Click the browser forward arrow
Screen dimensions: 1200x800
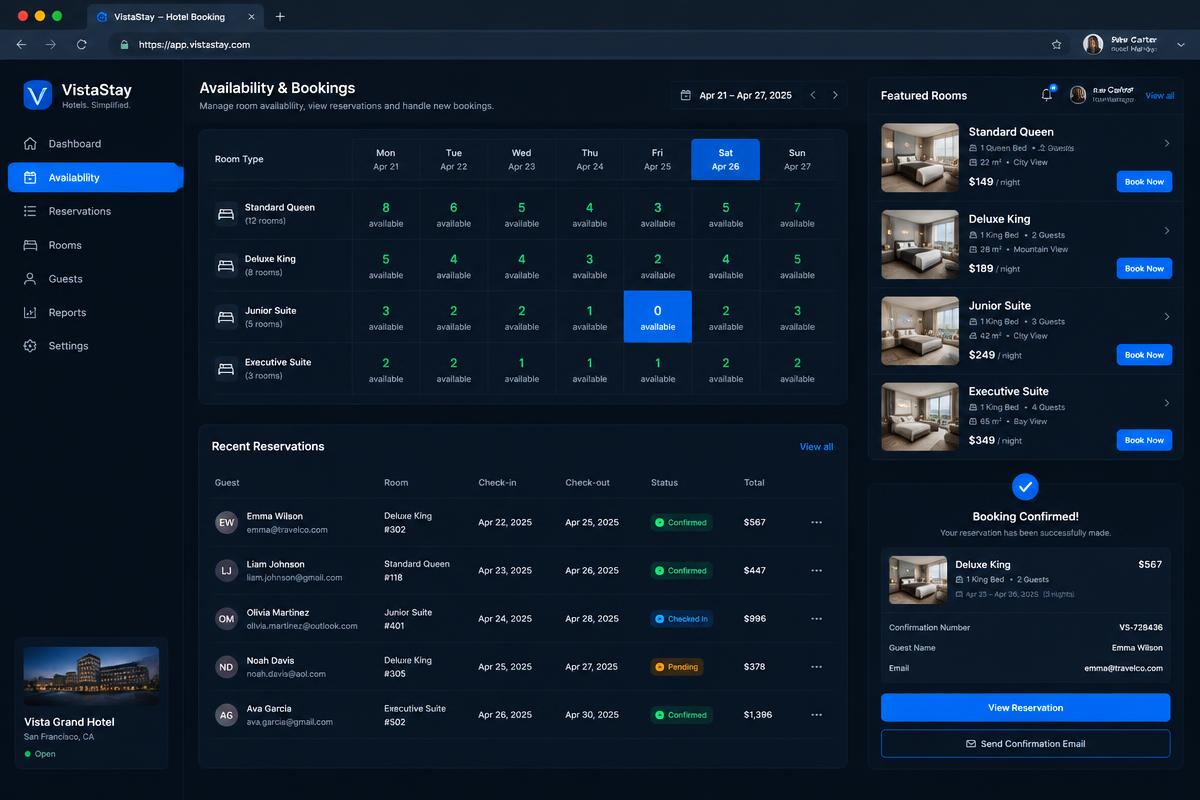pos(51,44)
